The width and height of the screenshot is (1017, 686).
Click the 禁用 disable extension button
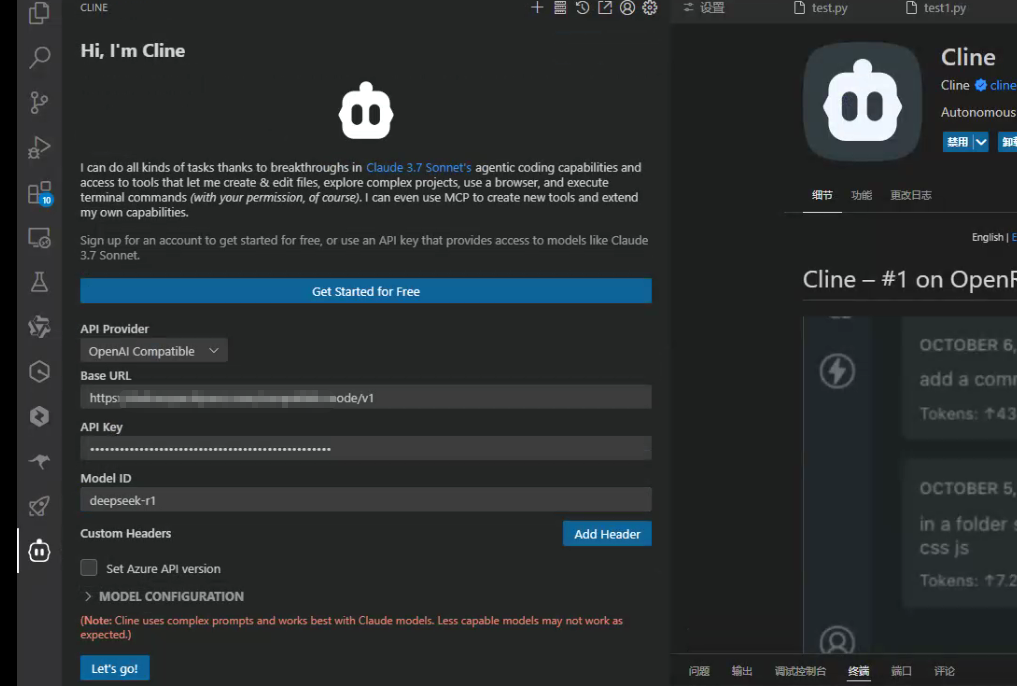coord(957,141)
